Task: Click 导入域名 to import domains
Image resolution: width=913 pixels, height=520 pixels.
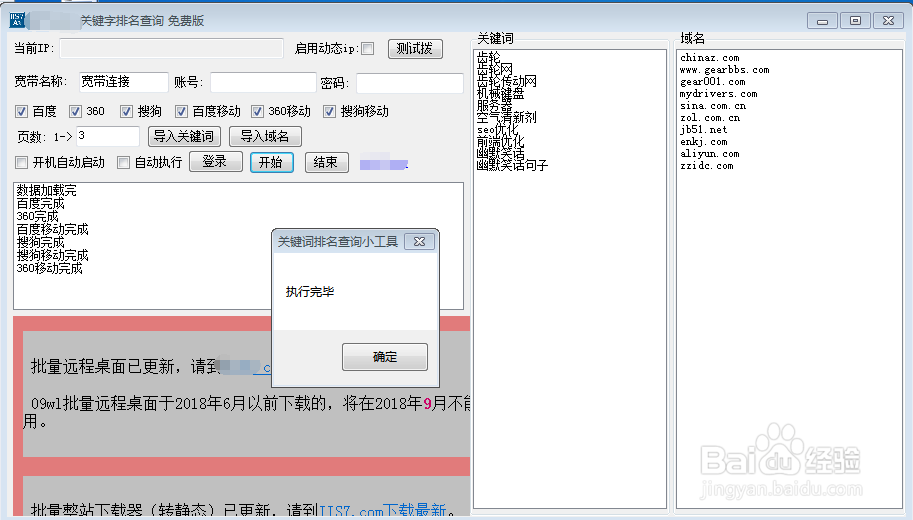Action: (265, 136)
